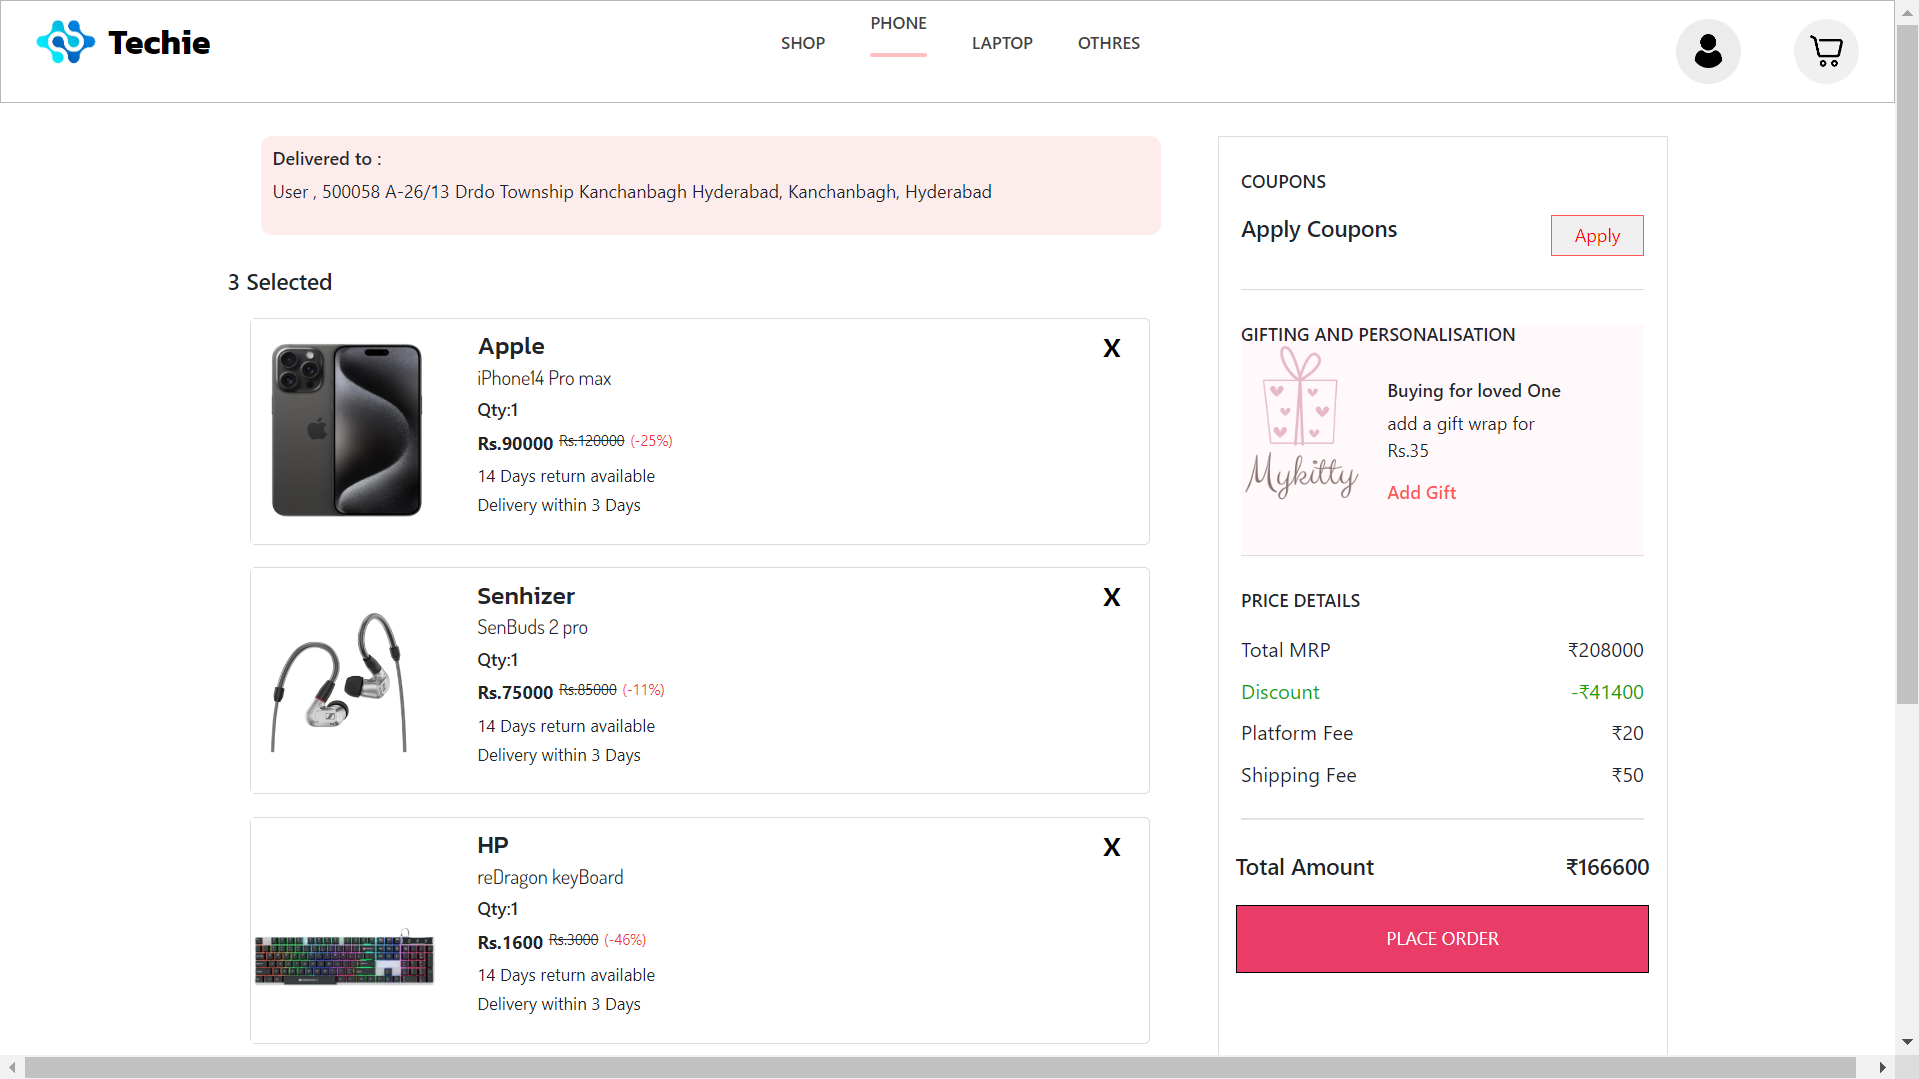The width and height of the screenshot is (1919, 1079).
Task: Click the '3 Selected' heading
Action: (280, 282)
